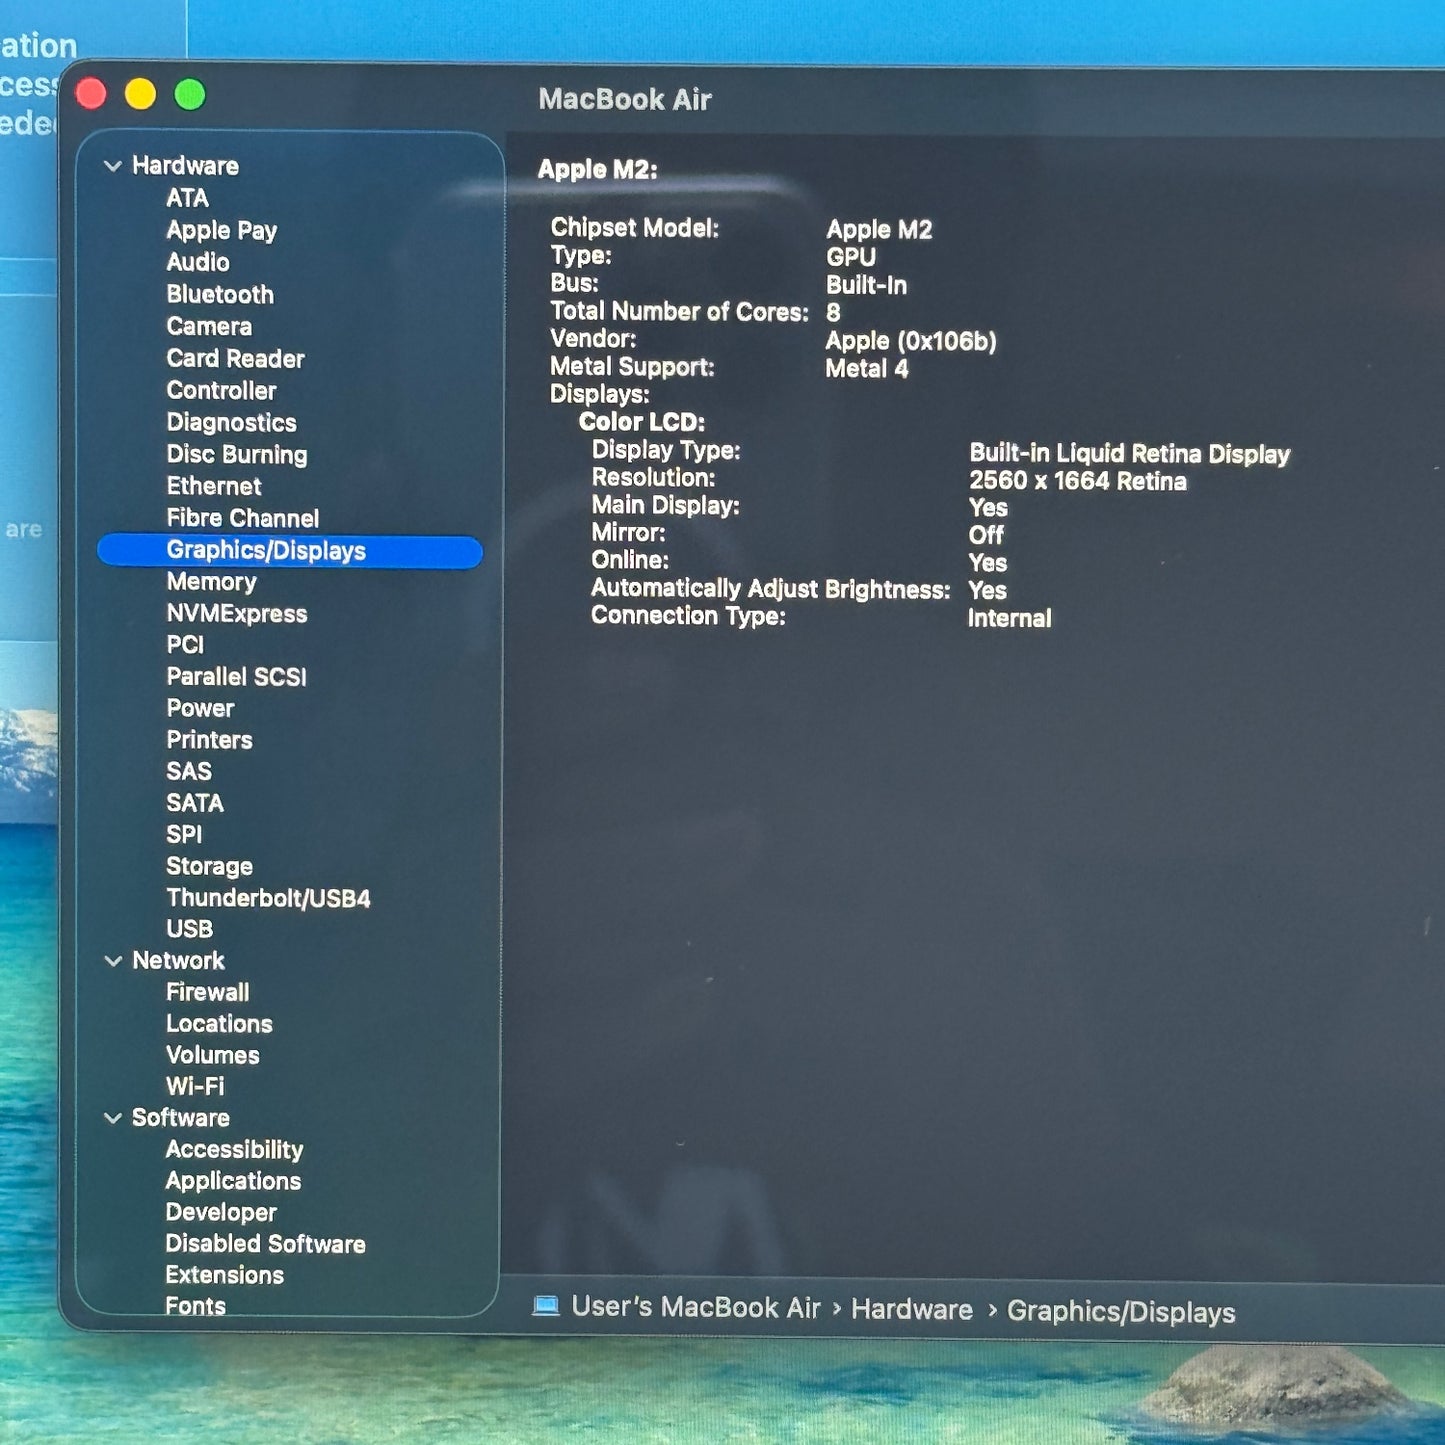1445x1445 pixels.
Task: Open Disabled Software in the sidebar
Action: pos(265,1244)
